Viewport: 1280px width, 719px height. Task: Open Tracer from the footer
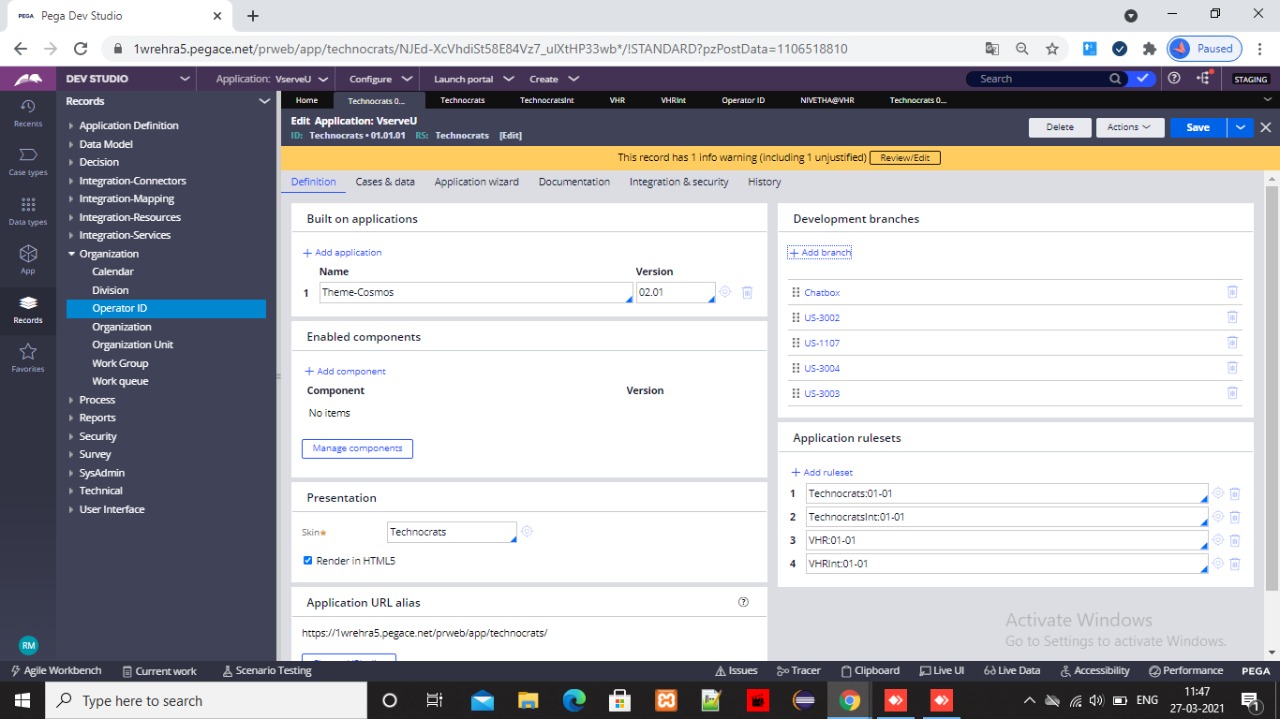pyautogui.click(x=799, y=671)
